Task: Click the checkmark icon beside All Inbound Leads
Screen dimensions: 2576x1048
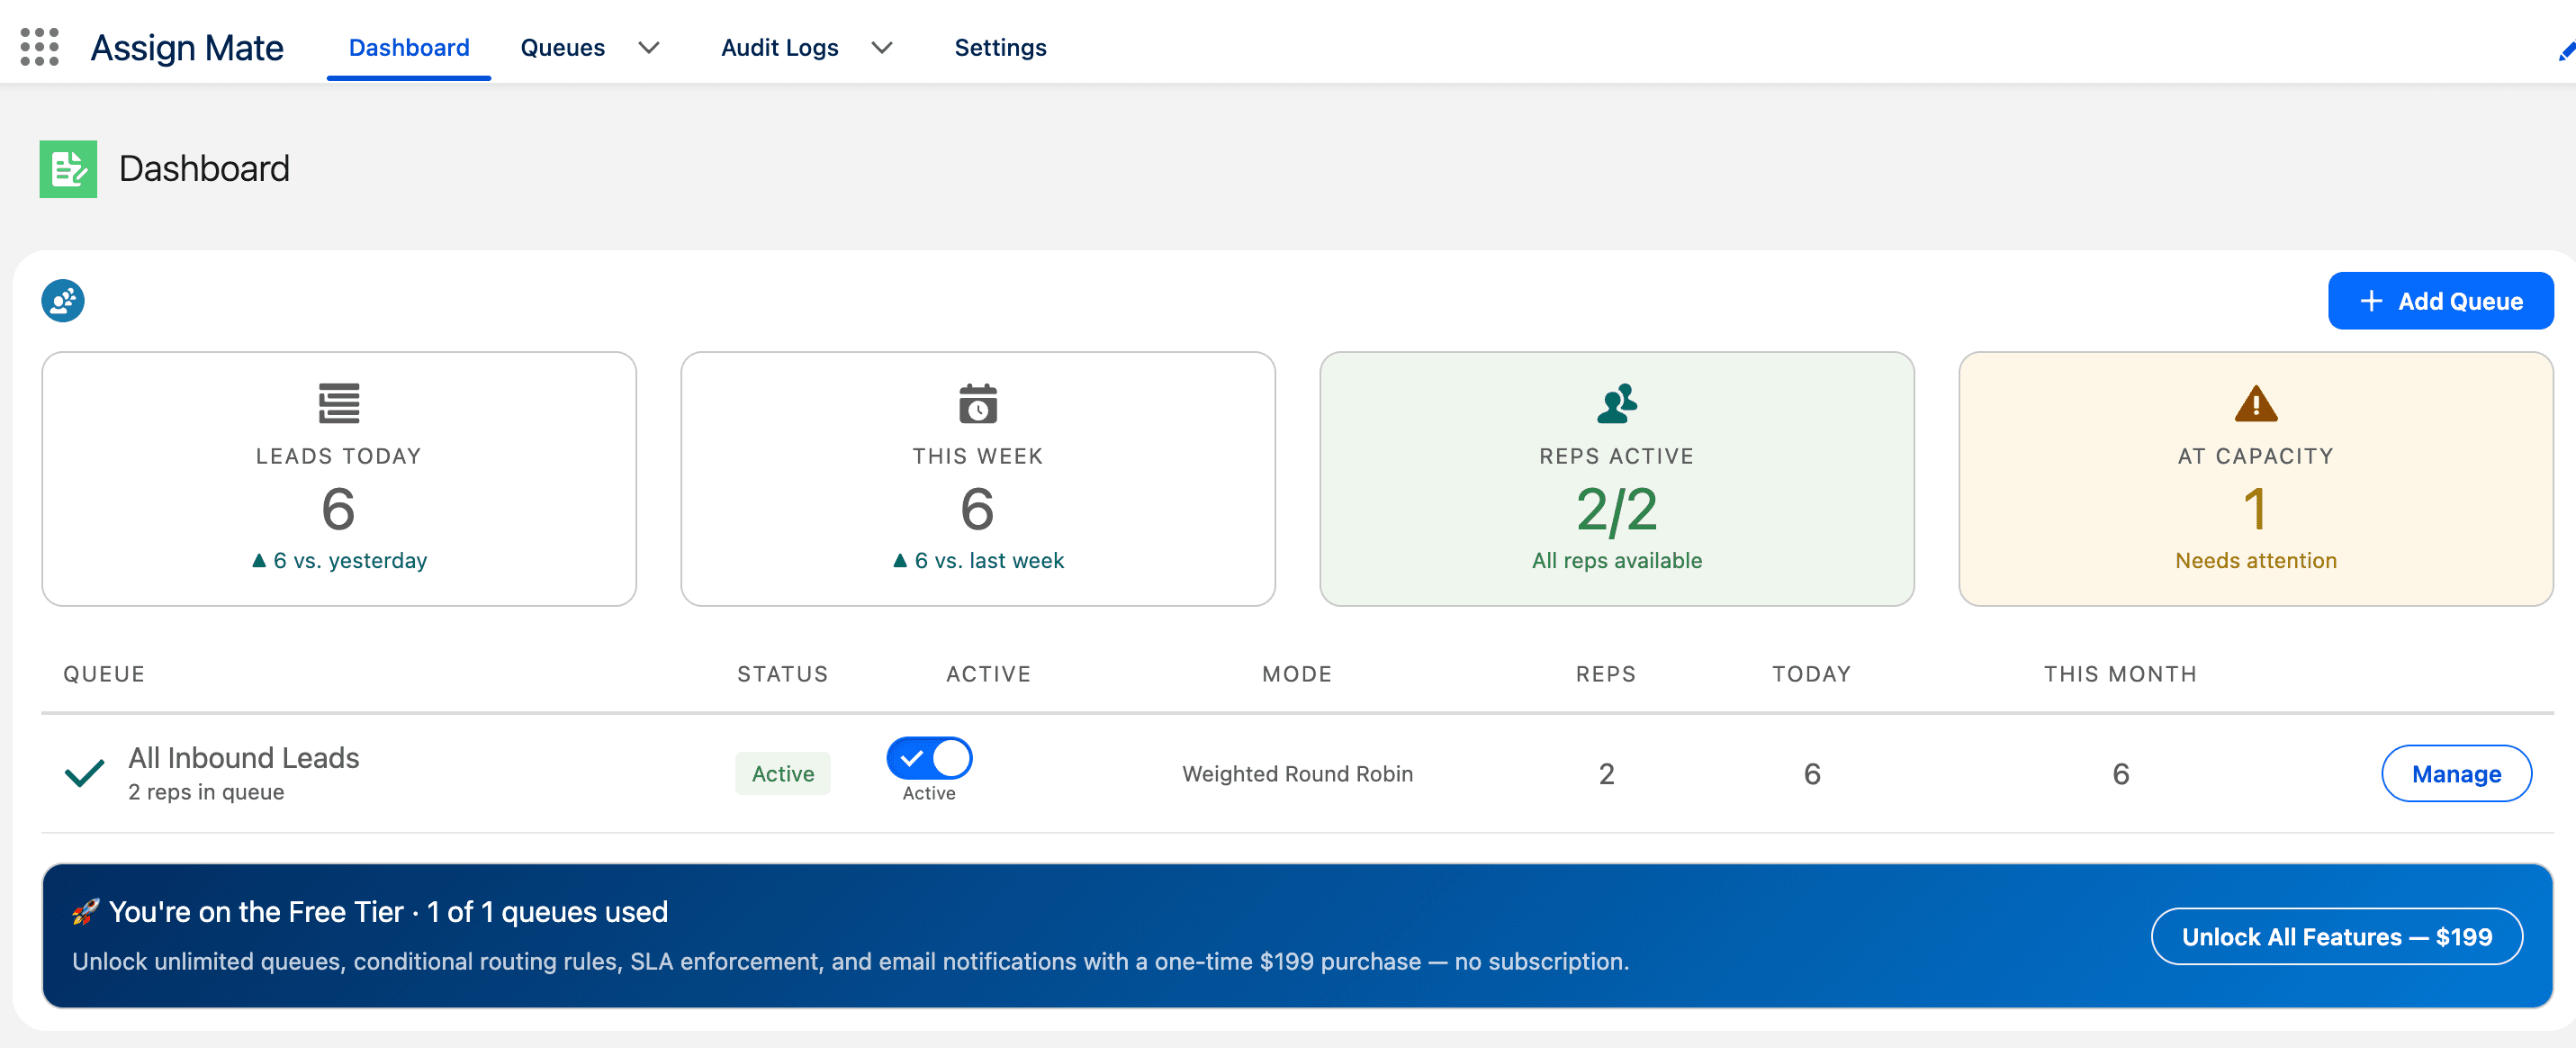Action: [85, 773]
